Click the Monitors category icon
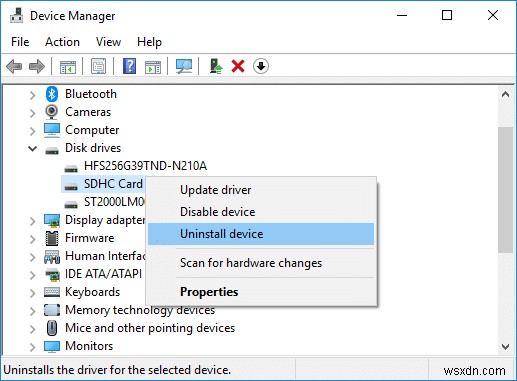517x381 pixels. pyautogui.click(x=52, y=346)
